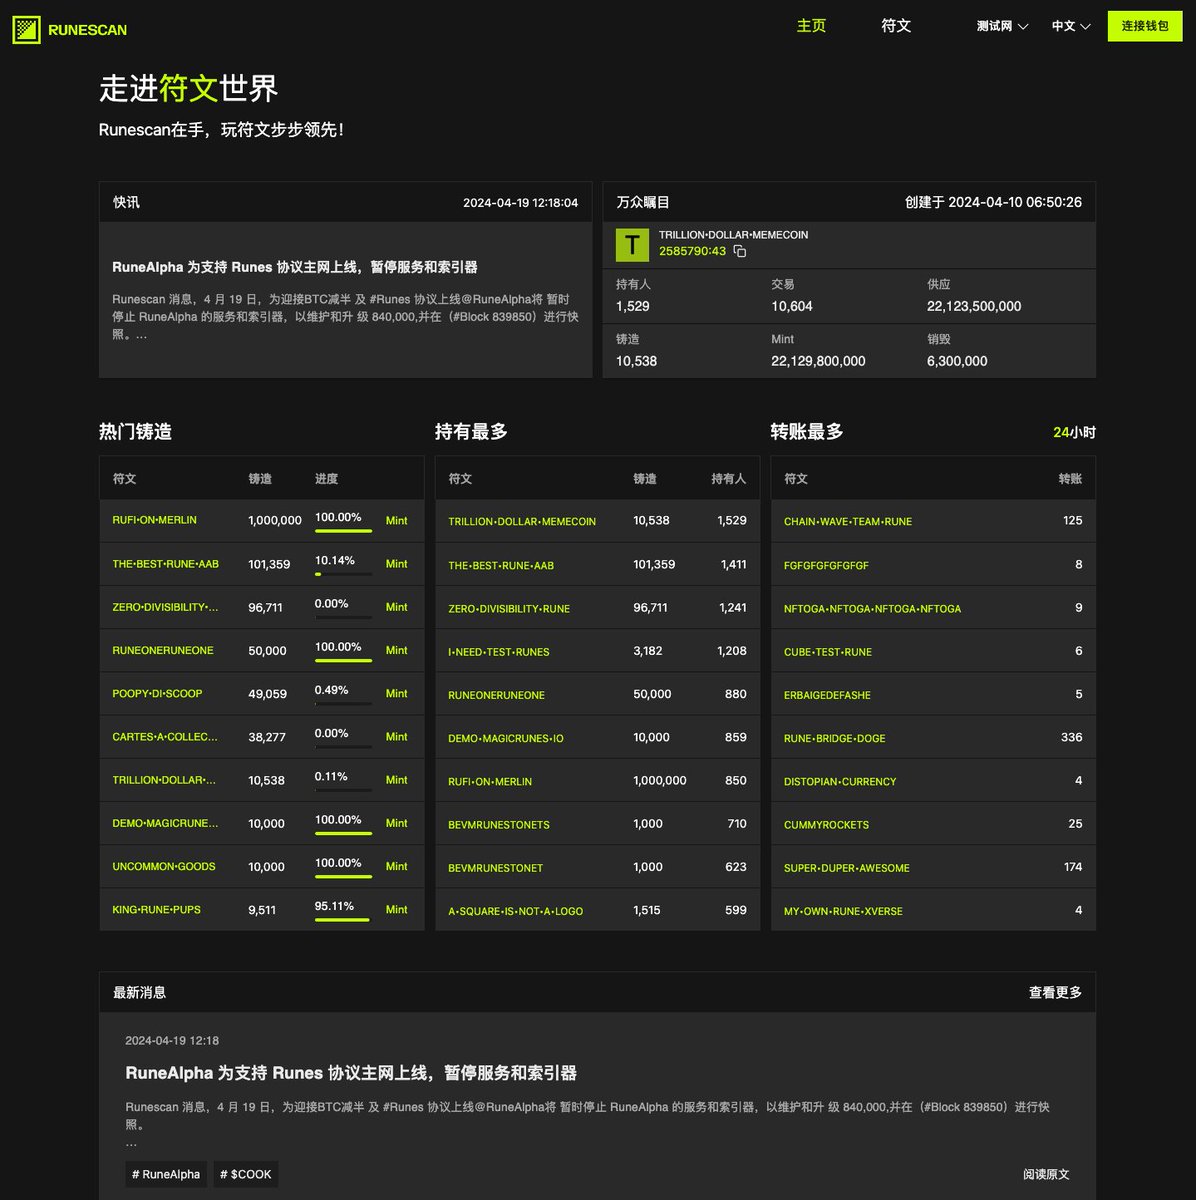Viewport: 1196px width, 1200px height.
Task: Click the THE•BEST•RUNE•AAB 10.14% progress bar
Action: (343, 574)
